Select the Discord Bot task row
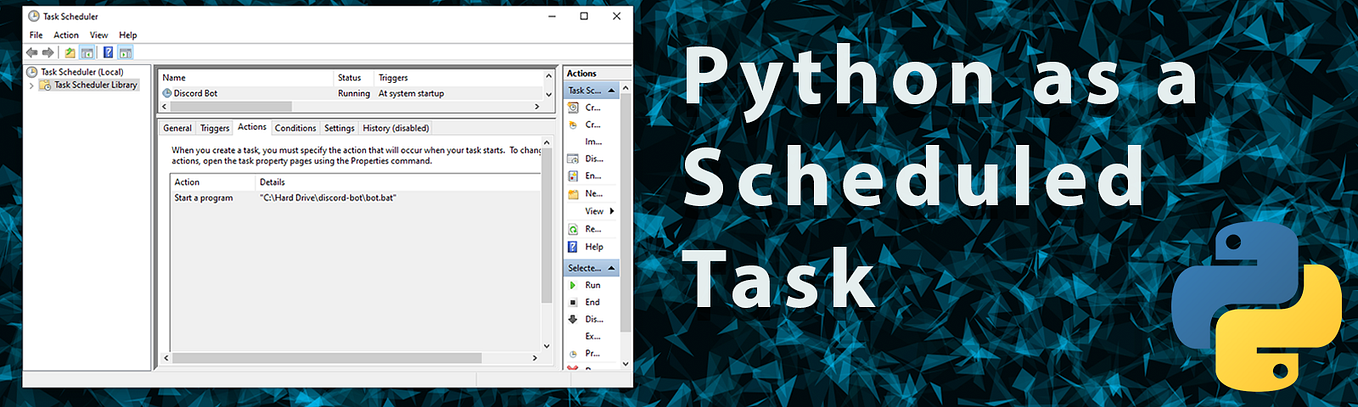 pyautogui.click(x=351, y=93)
